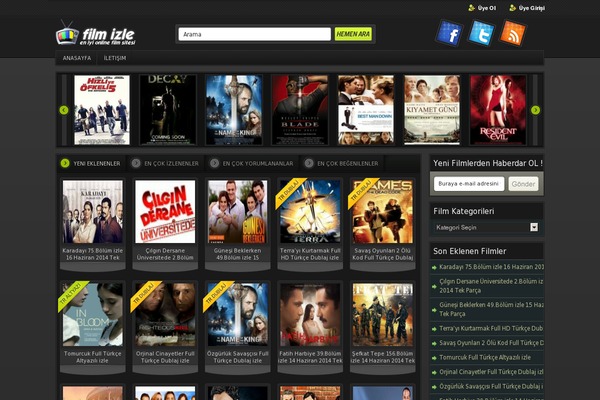The image size is (600, 400).
Task: Open the Özgürlük Savaşçısı grid thumbnail
Action: coord(238,315)
